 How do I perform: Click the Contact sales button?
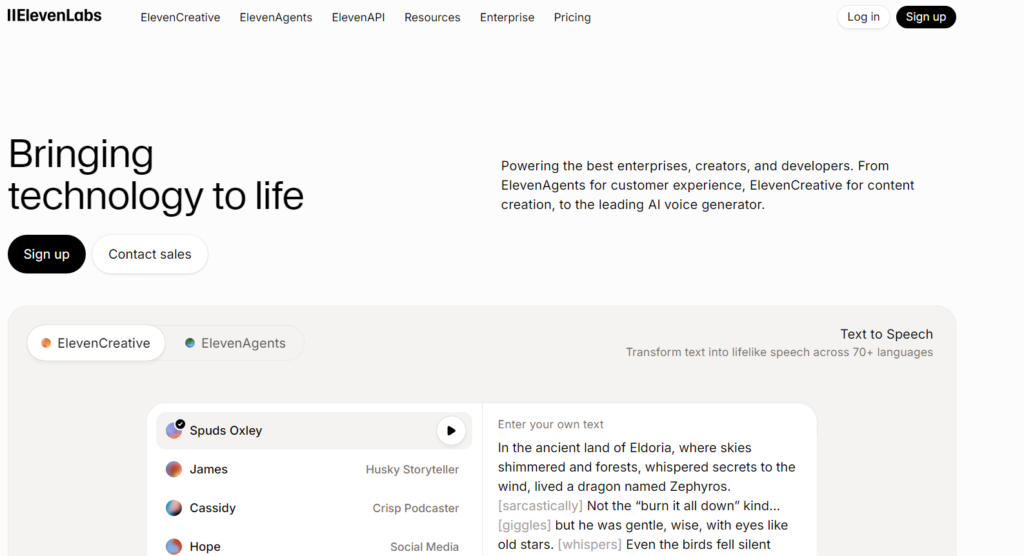tap(150, 254)
